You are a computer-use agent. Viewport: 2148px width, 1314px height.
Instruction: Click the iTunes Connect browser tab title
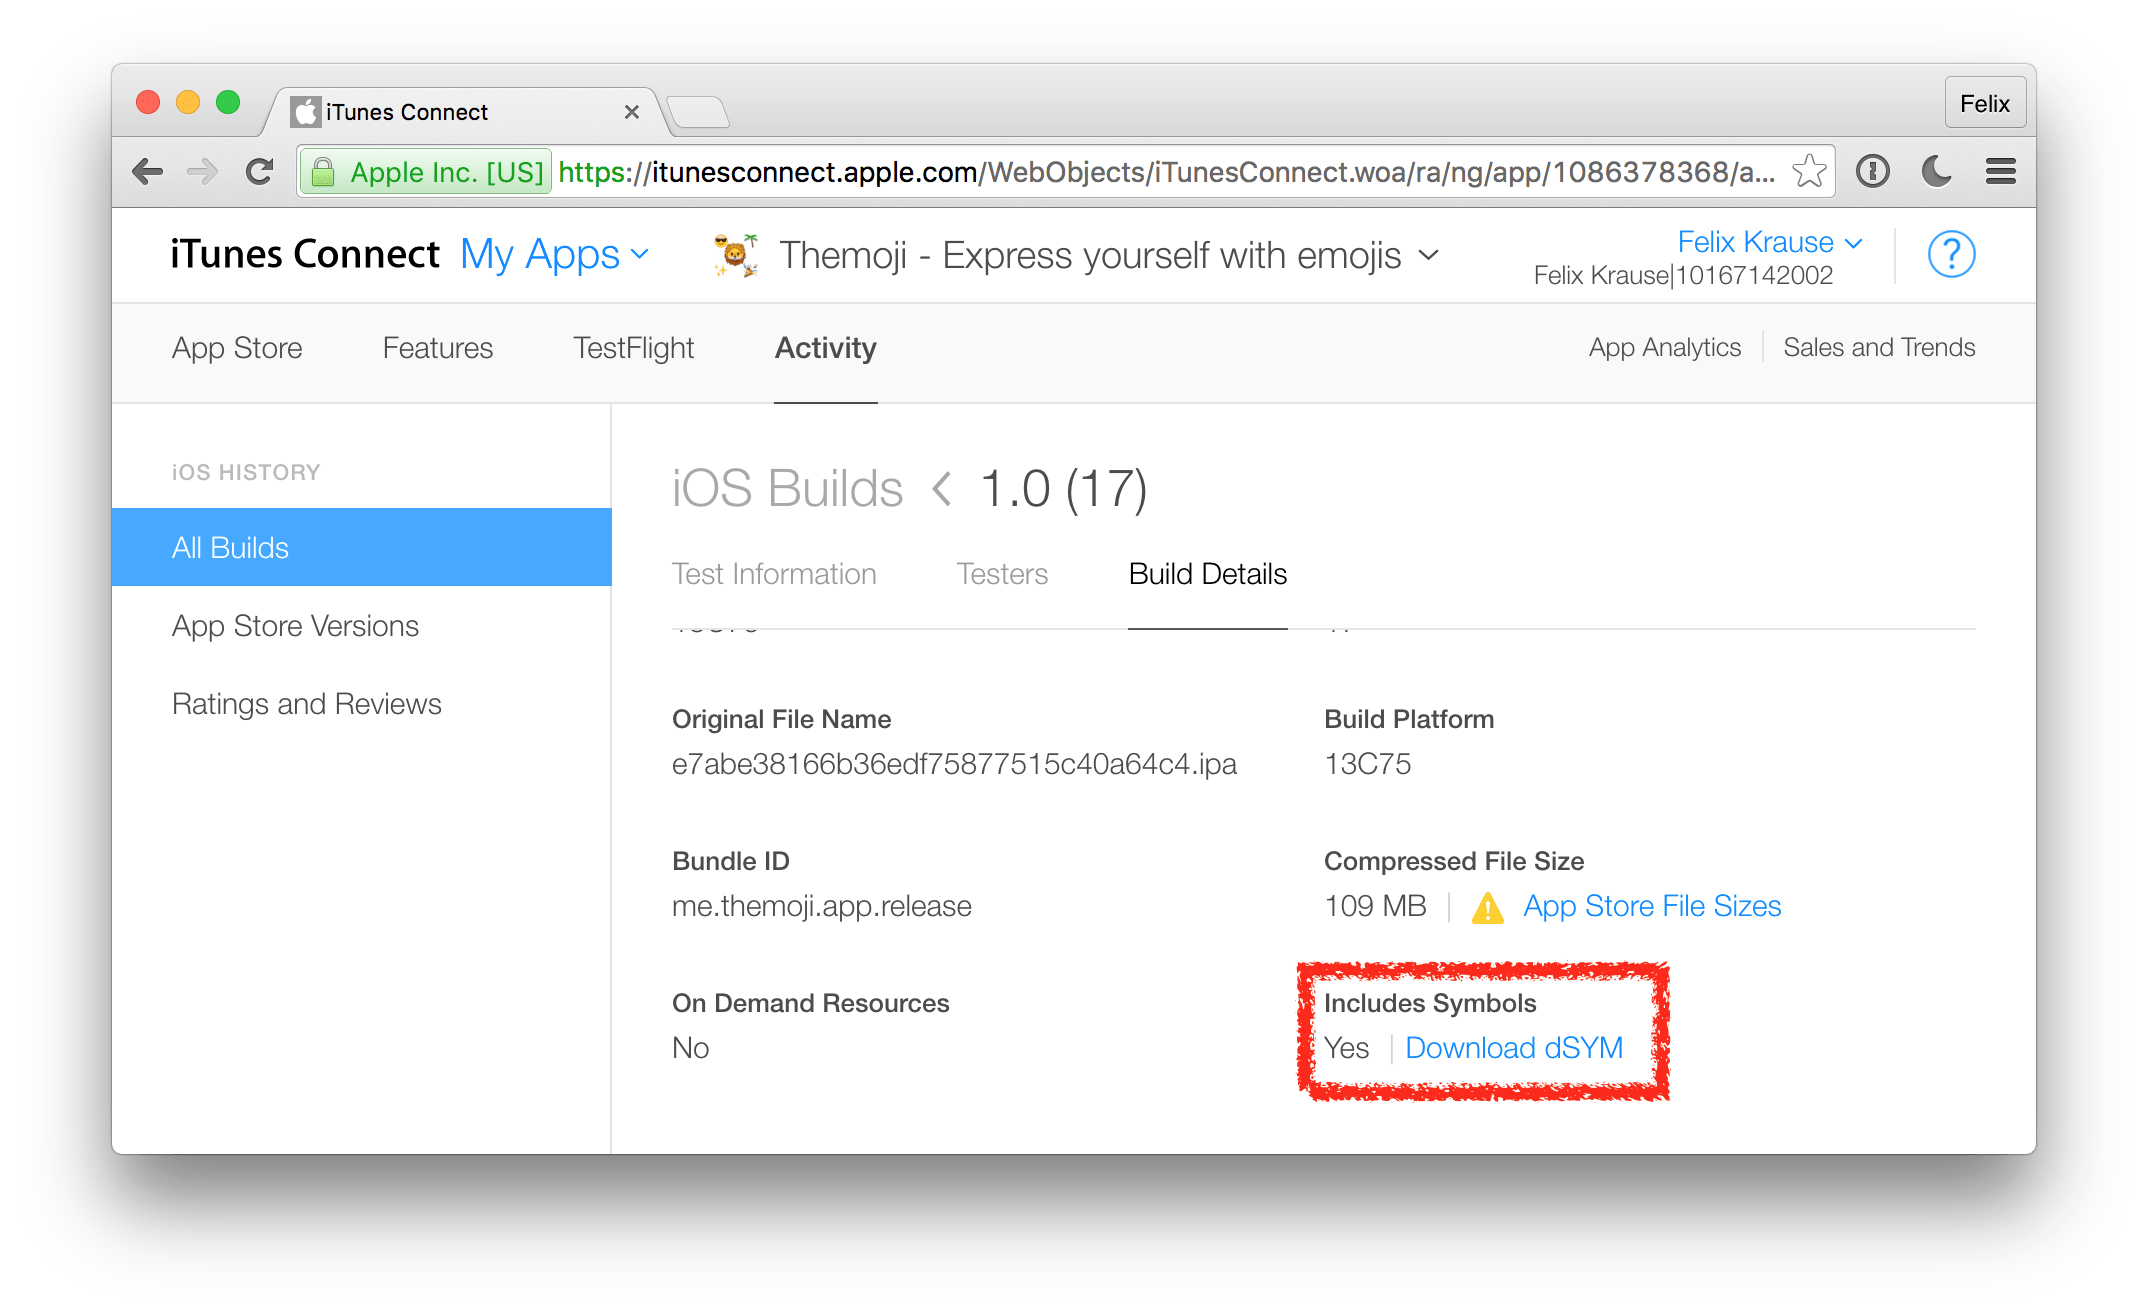(x=407, y=112)
